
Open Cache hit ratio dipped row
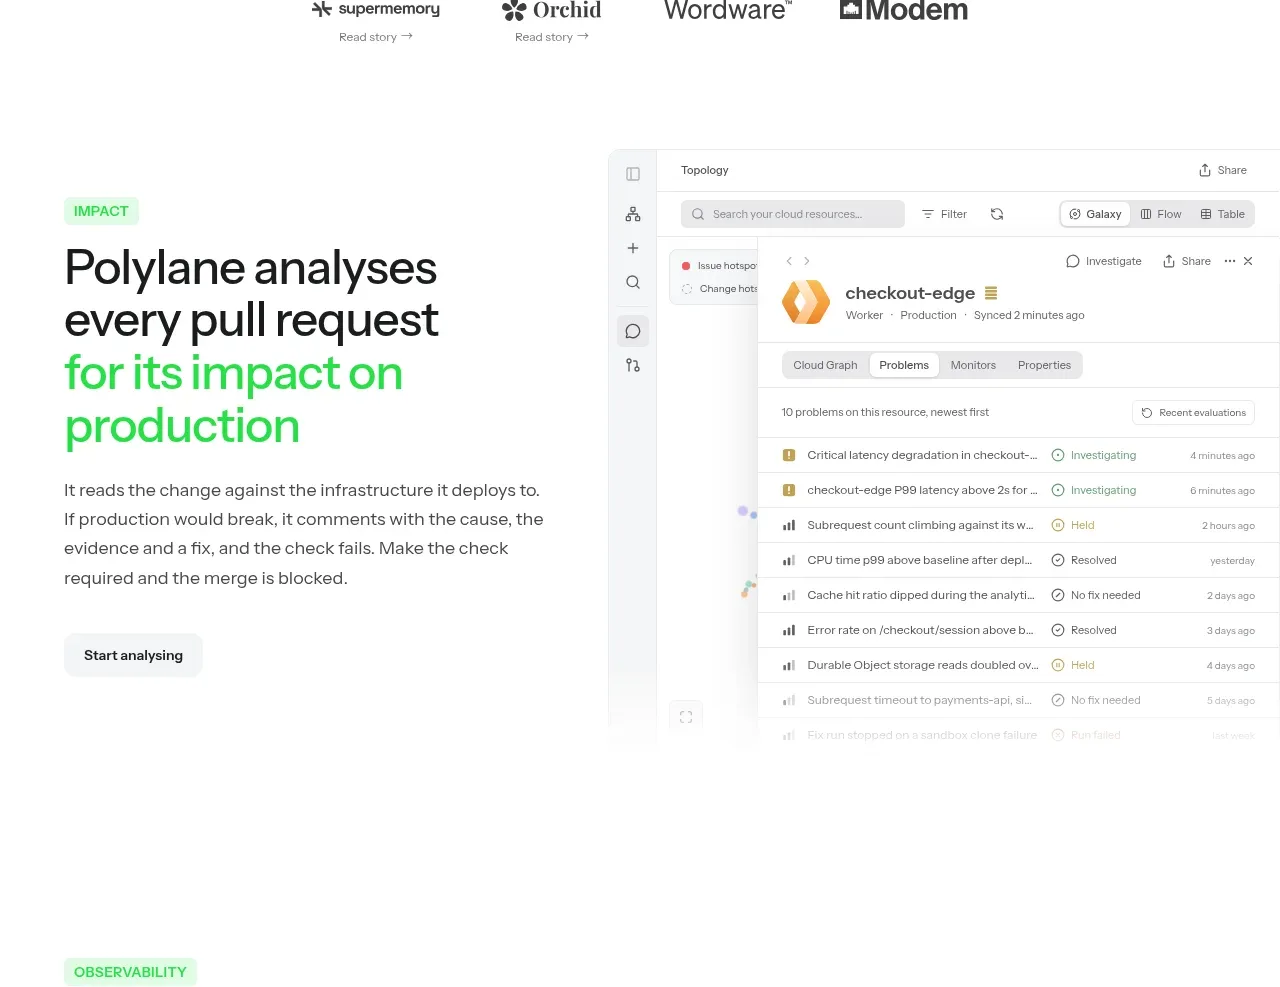1019,595
